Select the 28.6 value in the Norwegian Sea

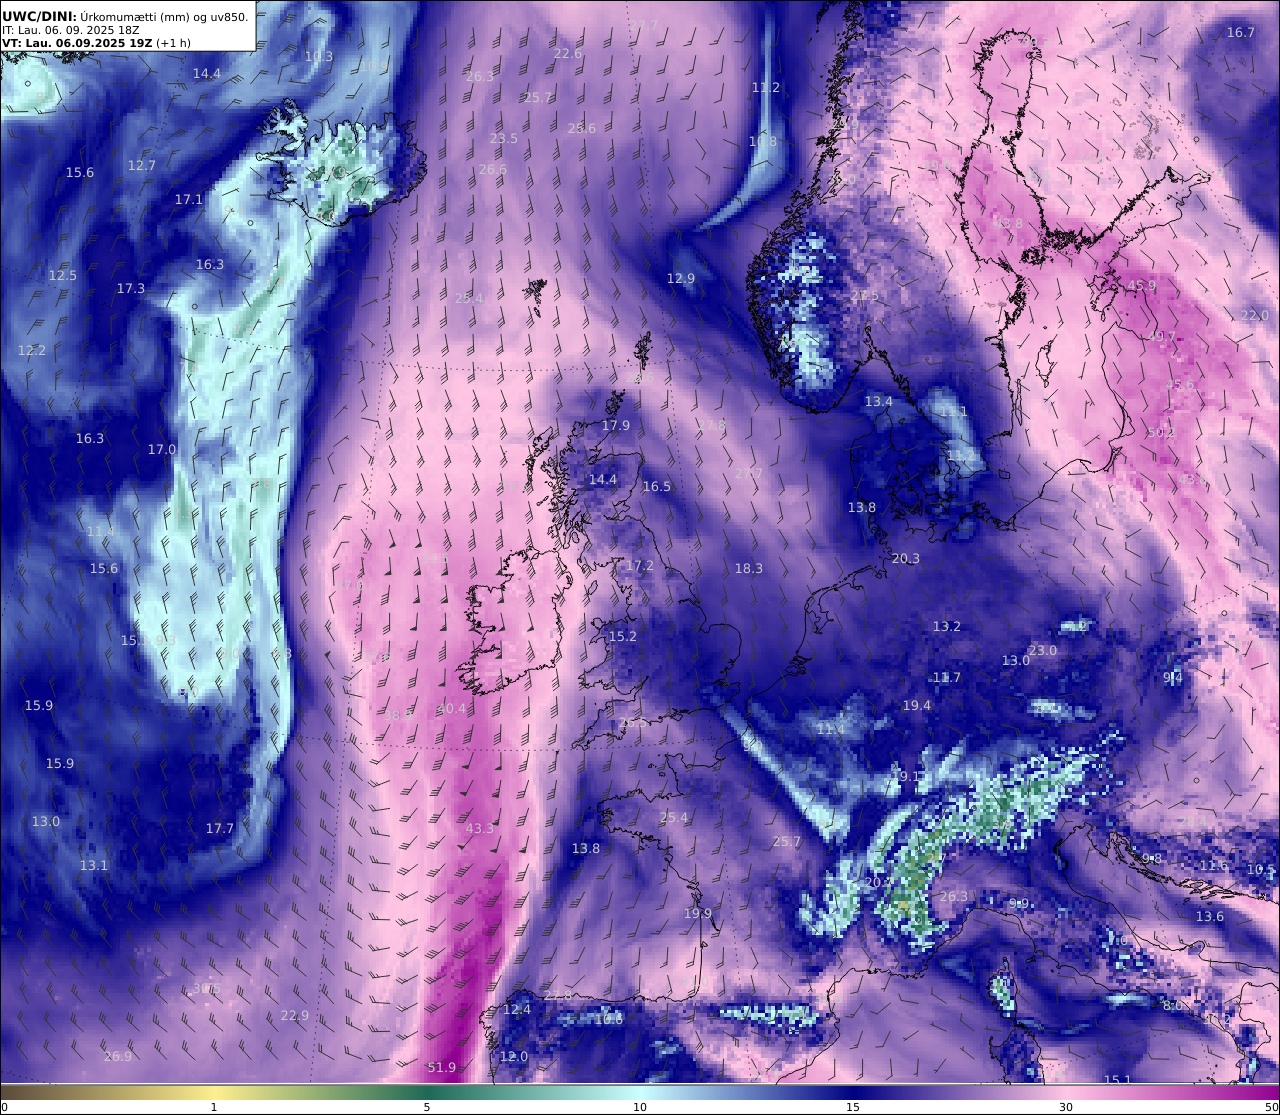[x=581, y=128]
